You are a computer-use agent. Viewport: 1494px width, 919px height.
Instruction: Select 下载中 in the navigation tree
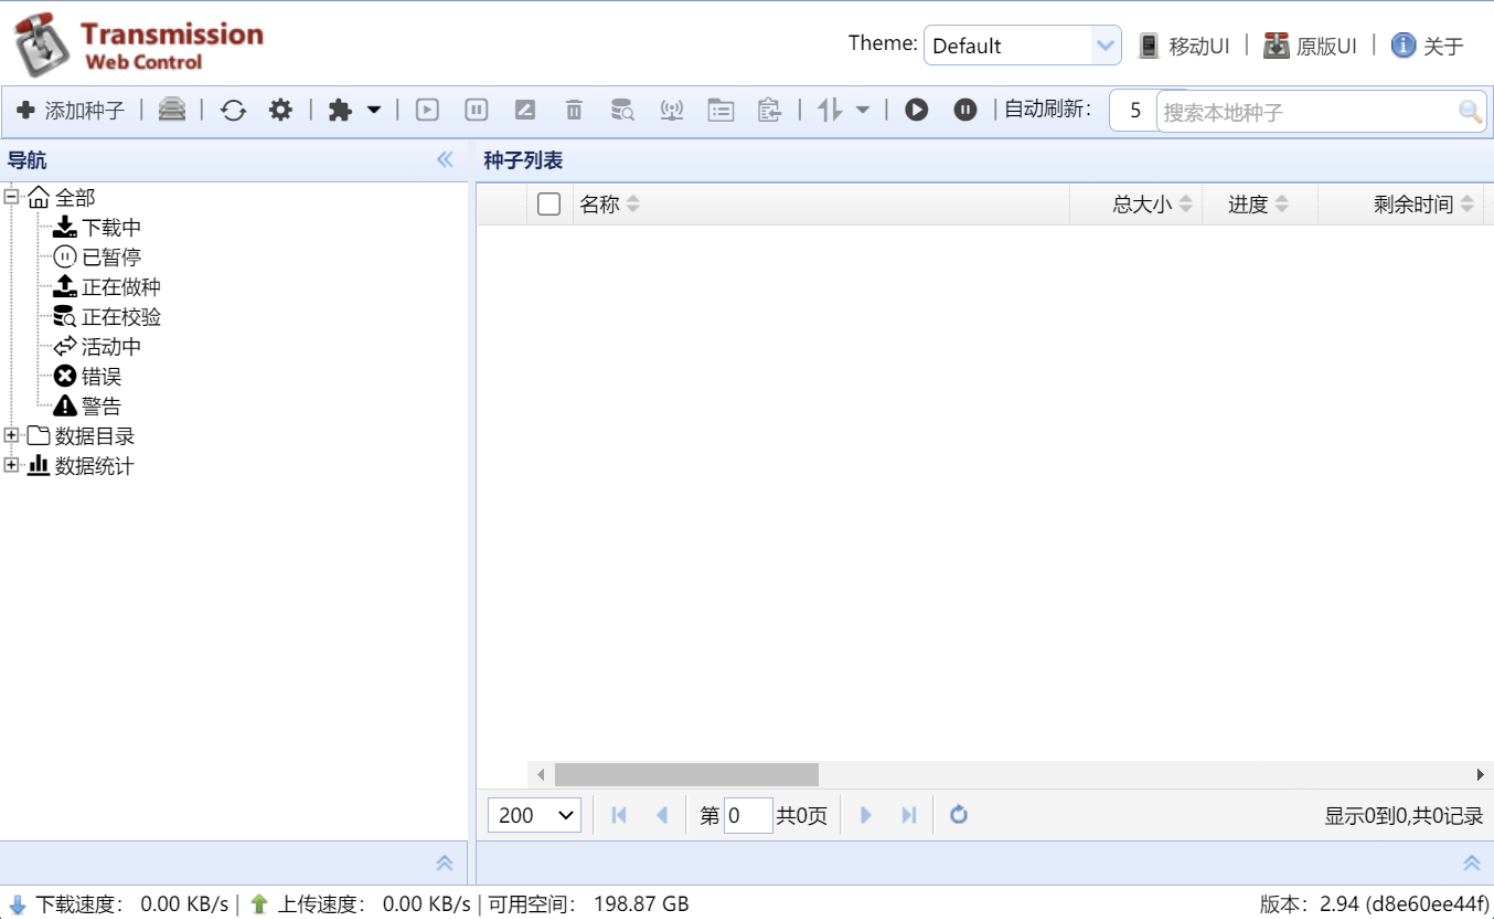[111, 228]
